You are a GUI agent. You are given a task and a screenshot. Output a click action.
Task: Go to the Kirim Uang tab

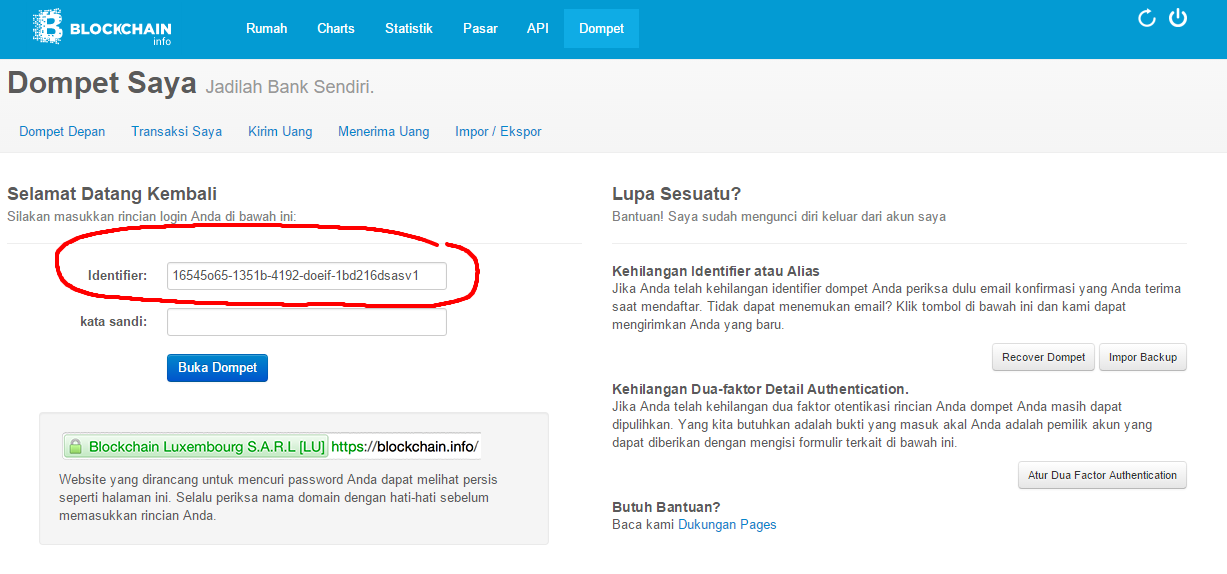(280, 131)
